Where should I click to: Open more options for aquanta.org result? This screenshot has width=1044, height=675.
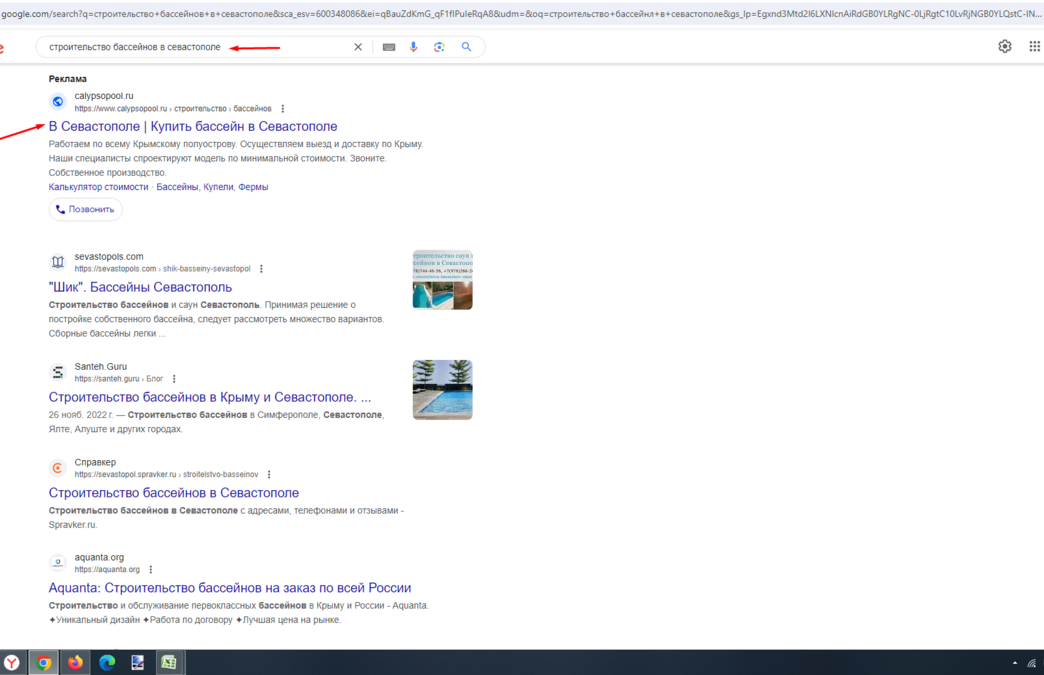(150, 570)
